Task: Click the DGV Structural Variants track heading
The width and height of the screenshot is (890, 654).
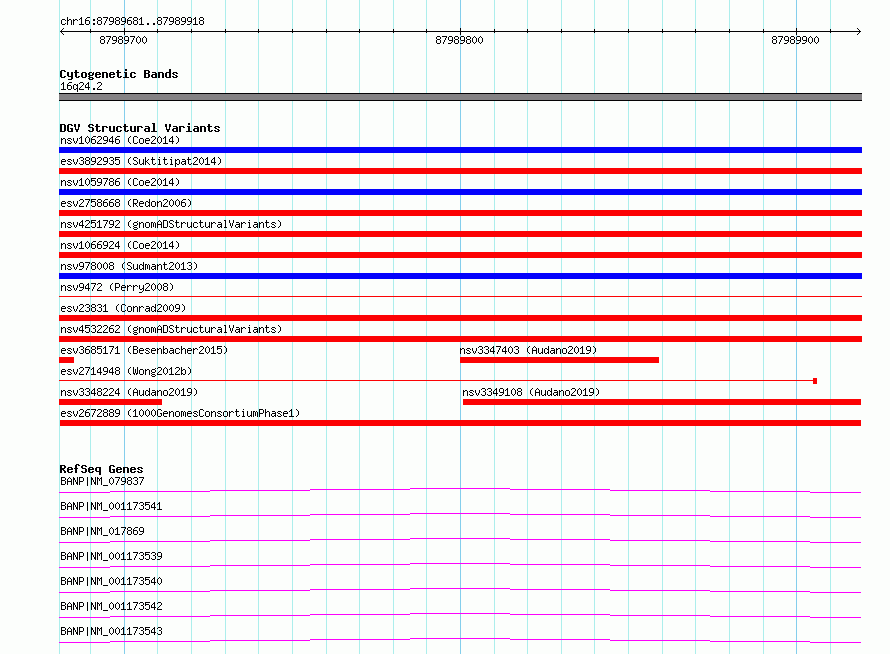Action: (140, 128)
